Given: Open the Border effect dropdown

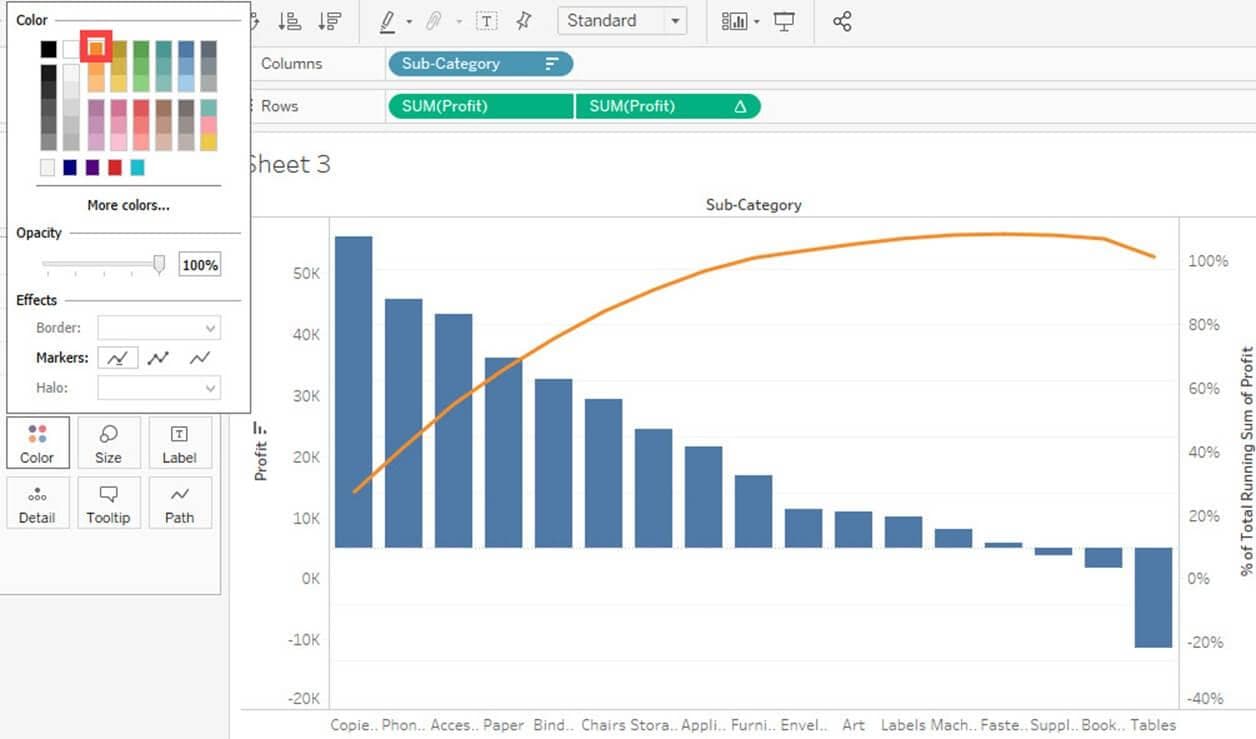Looking at the screenshot, I should 158,327.
